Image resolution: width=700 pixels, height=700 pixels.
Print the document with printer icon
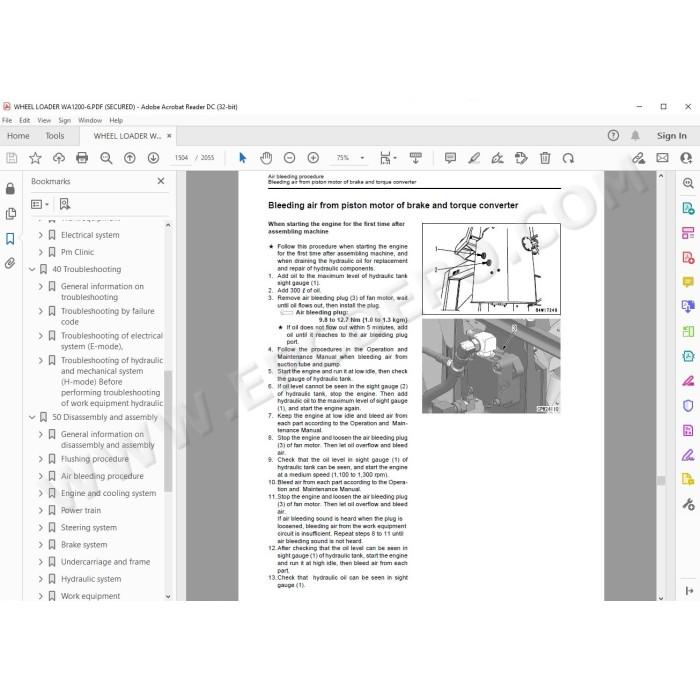[82, 158]
